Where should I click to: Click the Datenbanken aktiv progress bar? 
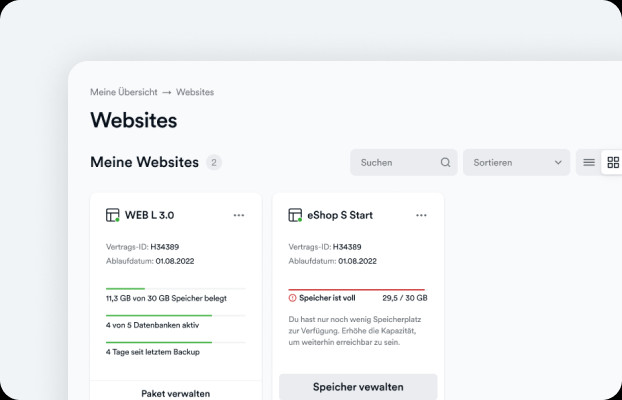pyautogui.click(x=176, y=315)
